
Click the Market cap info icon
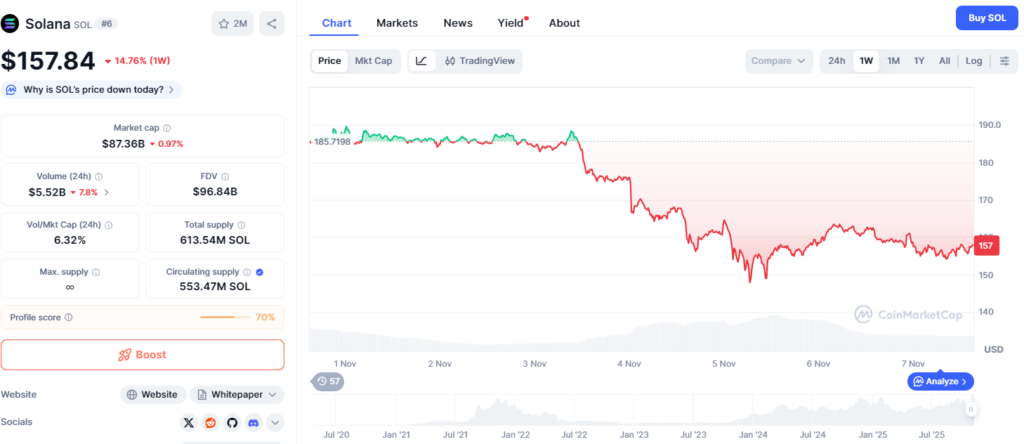pos(167,128)
